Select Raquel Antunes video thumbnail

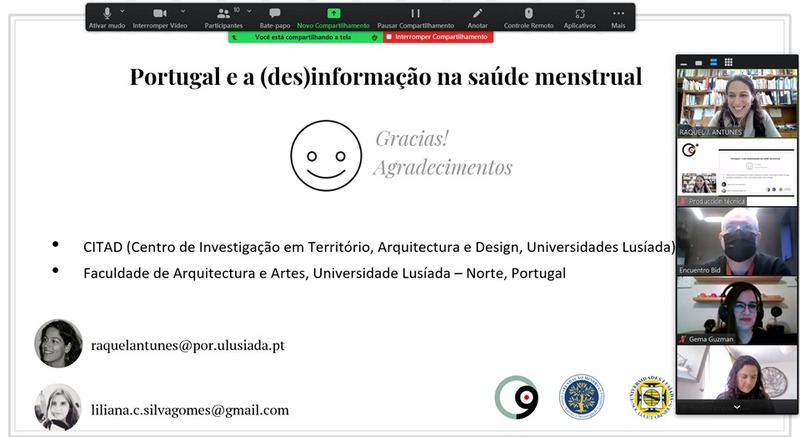[x=737, y=104]
